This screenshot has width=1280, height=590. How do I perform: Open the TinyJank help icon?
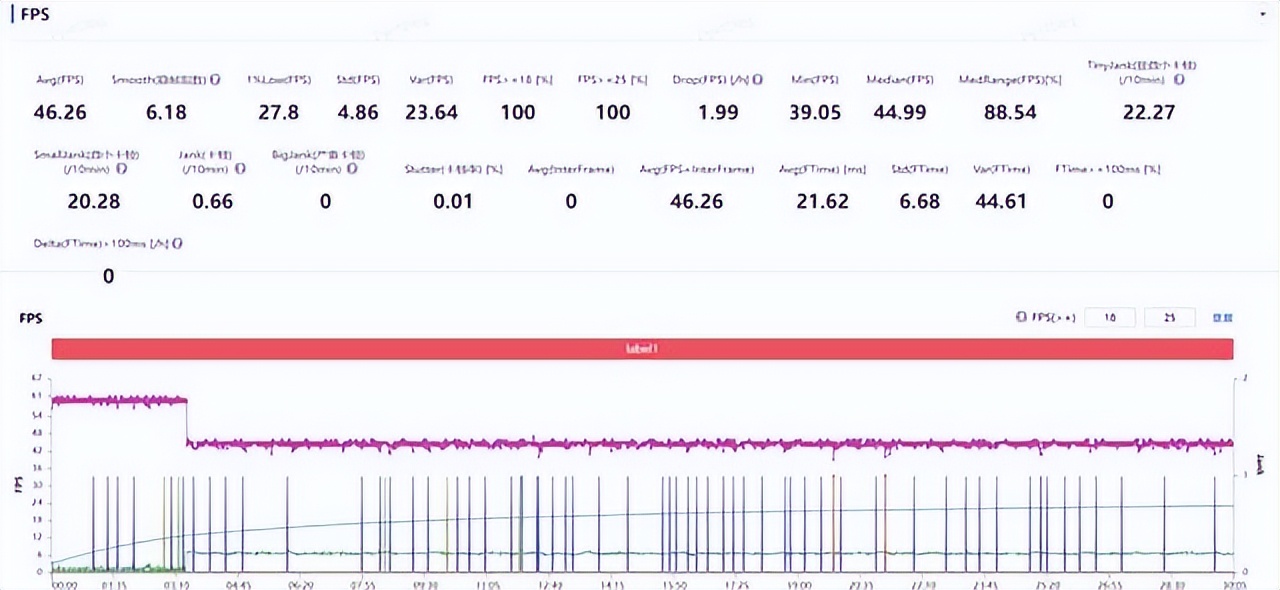click(1179, 80)
